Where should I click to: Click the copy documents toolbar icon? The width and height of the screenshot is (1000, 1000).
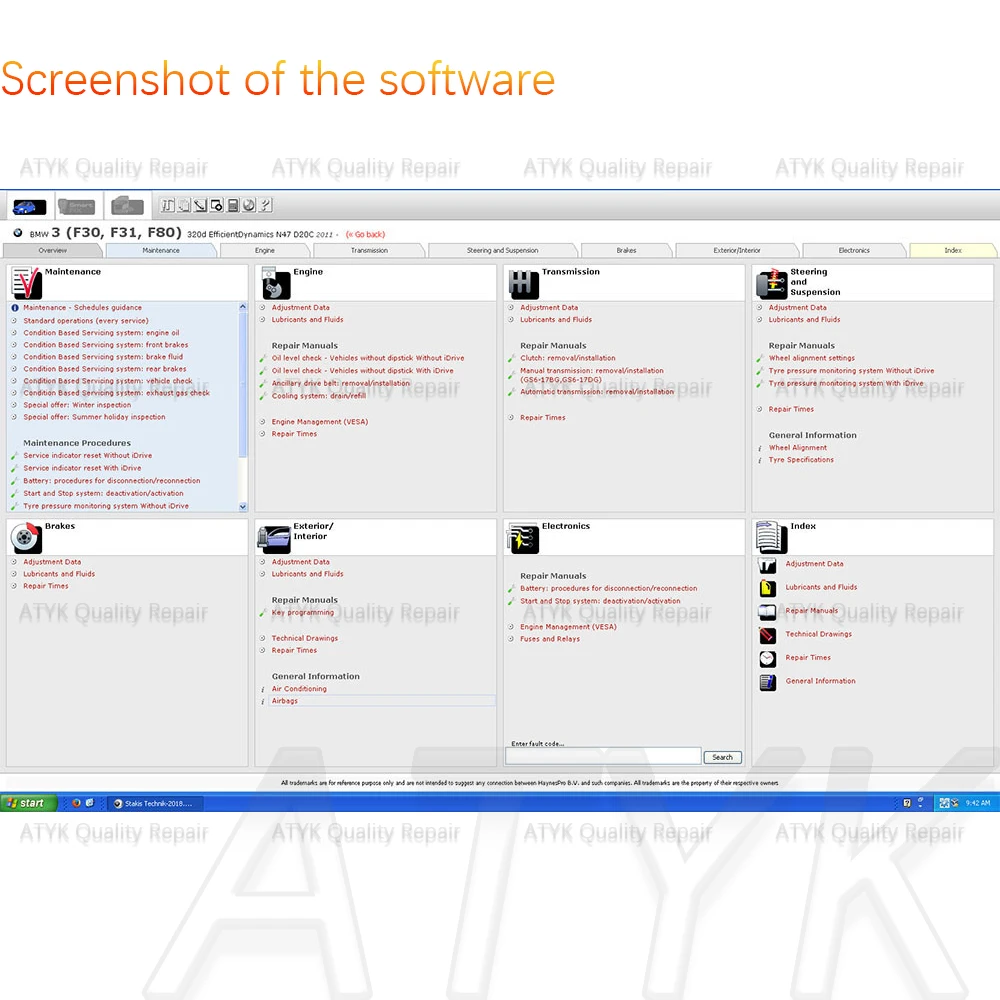[184, 205]
